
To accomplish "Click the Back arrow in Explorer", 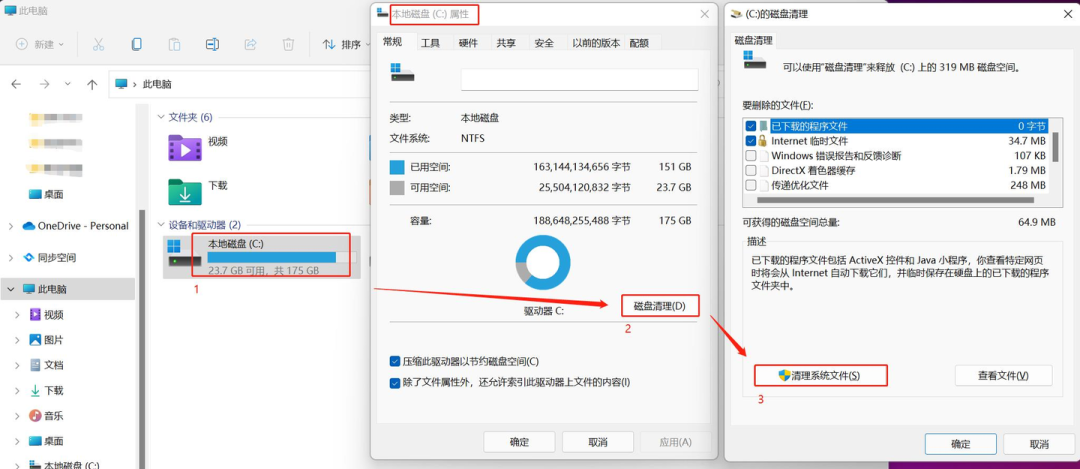I will click(16, 84).
